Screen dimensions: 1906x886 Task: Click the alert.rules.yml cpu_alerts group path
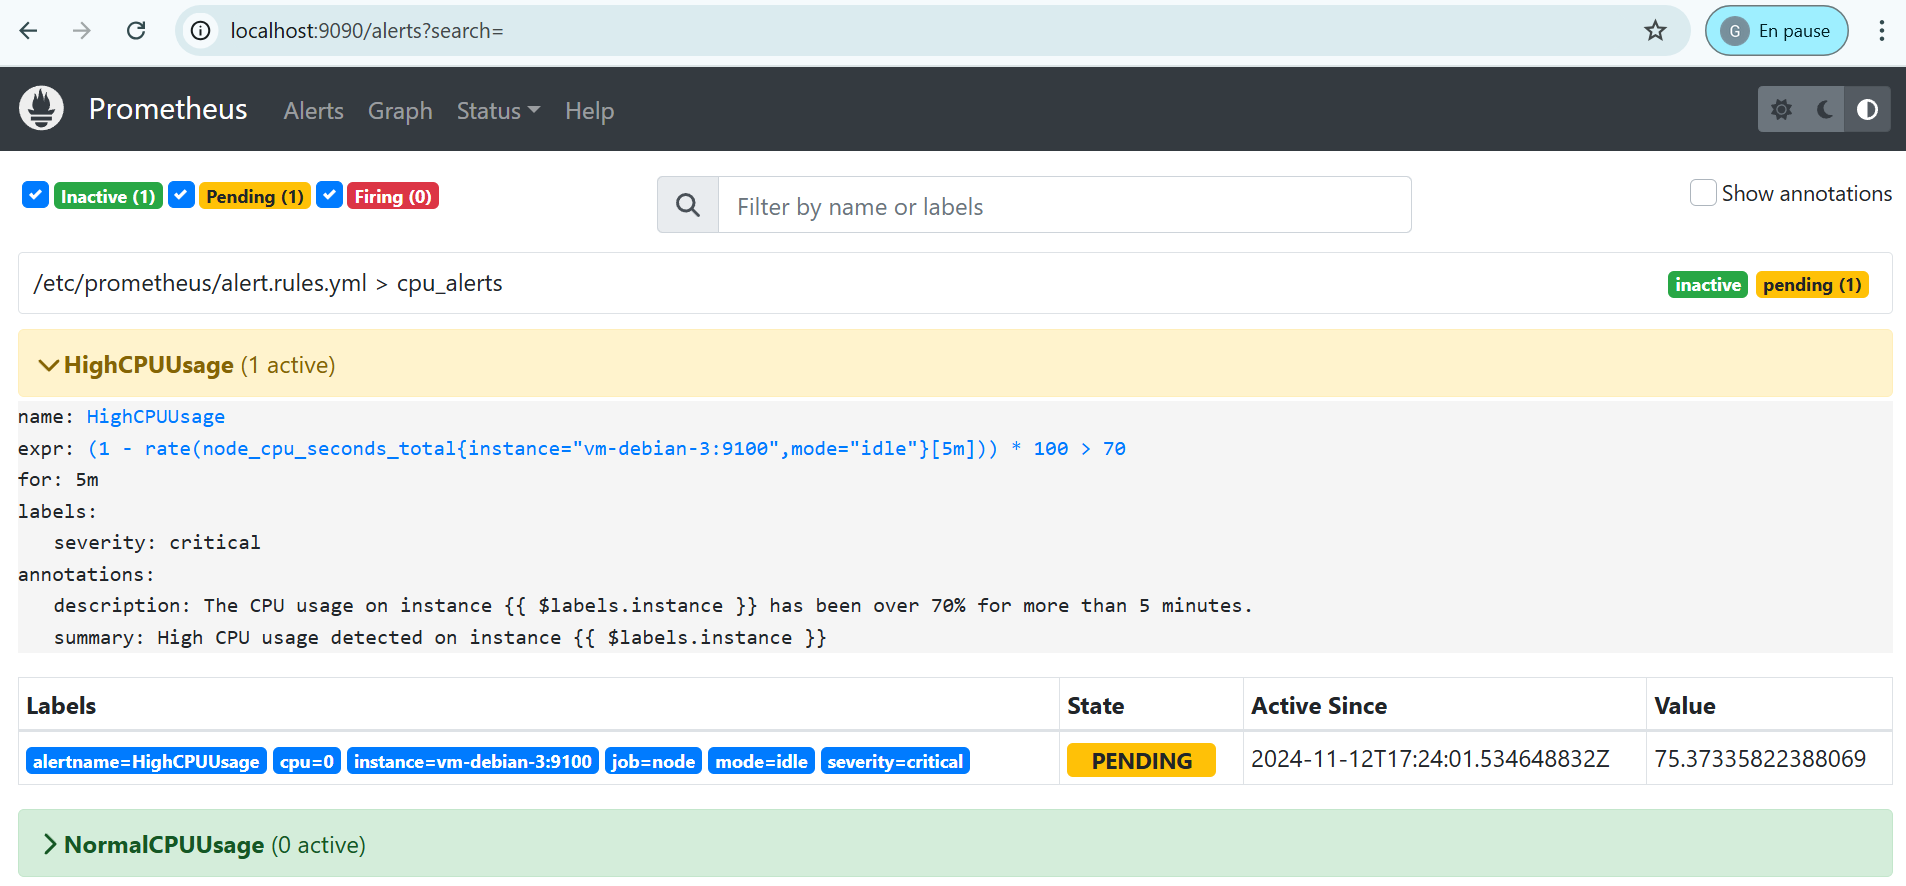pos(268,283)
